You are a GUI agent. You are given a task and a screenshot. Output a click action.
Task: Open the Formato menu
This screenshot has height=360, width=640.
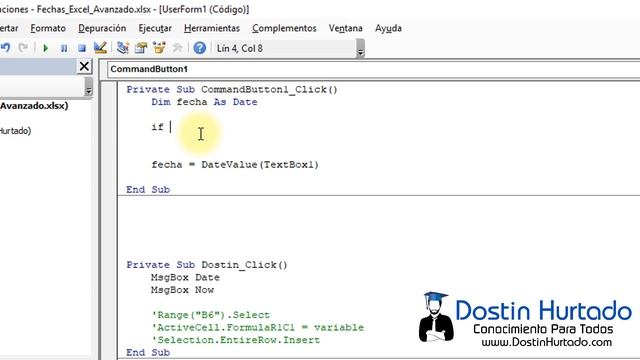coord(48,28)
